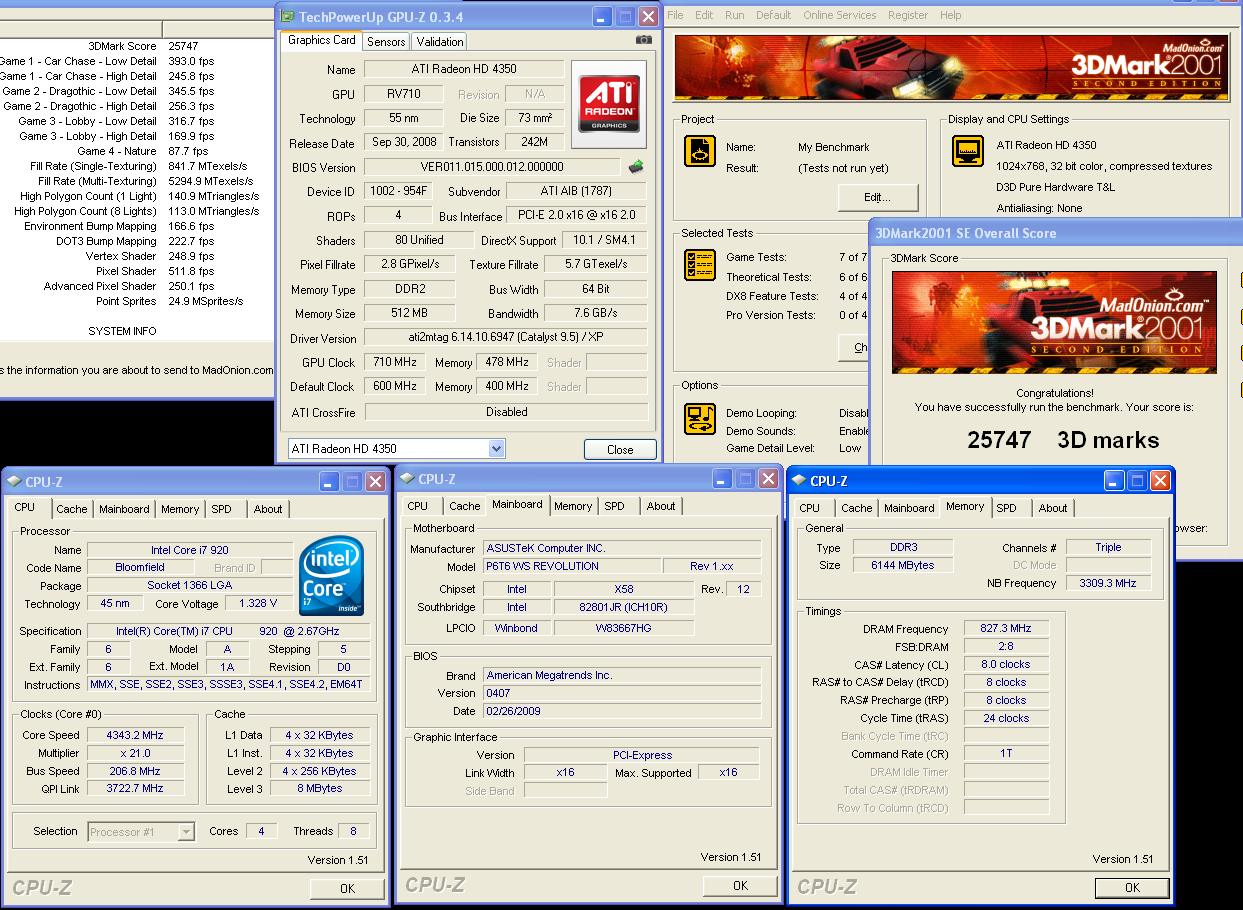The height and width of the screenshot is (910, 1243).
Task: Click the ATI CrossFire Disabled field
Action: coord(506,412)
